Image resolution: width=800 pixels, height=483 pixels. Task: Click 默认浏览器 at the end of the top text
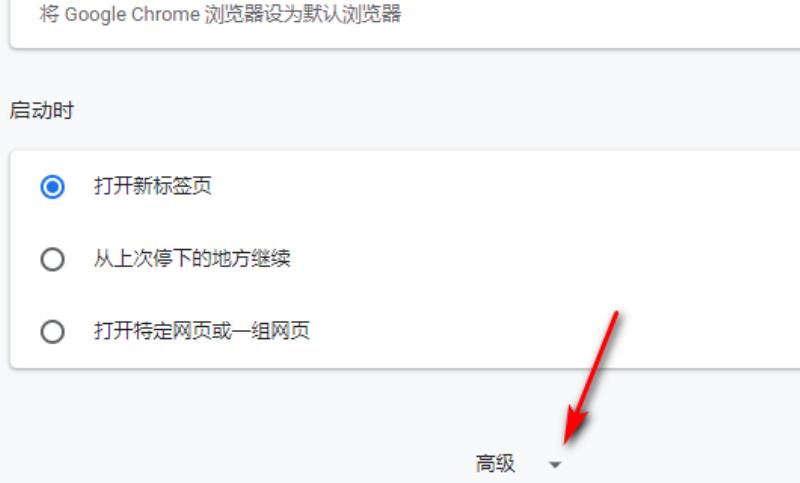coord(353,14)
